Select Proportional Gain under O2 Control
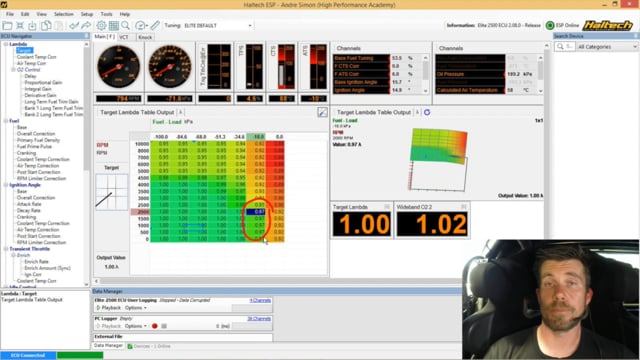 click(43, 82)
